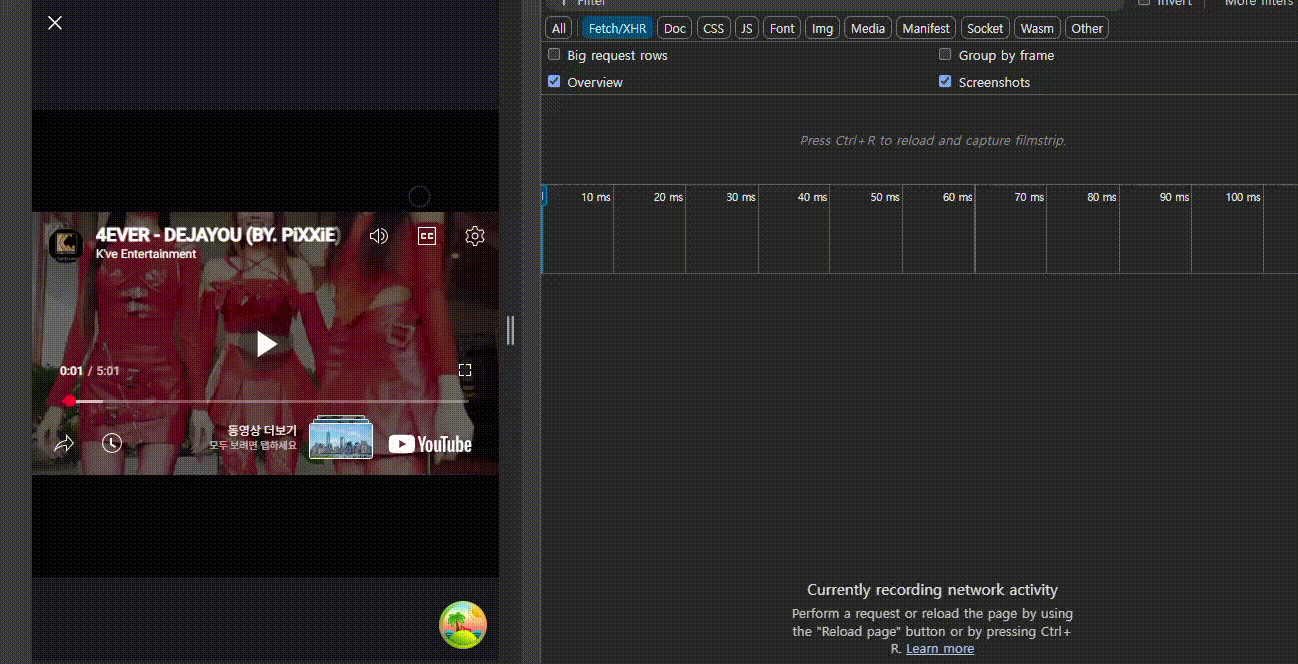Seek along the video progress bar
Screen dimensions: 1298x664
coord(266,401)
